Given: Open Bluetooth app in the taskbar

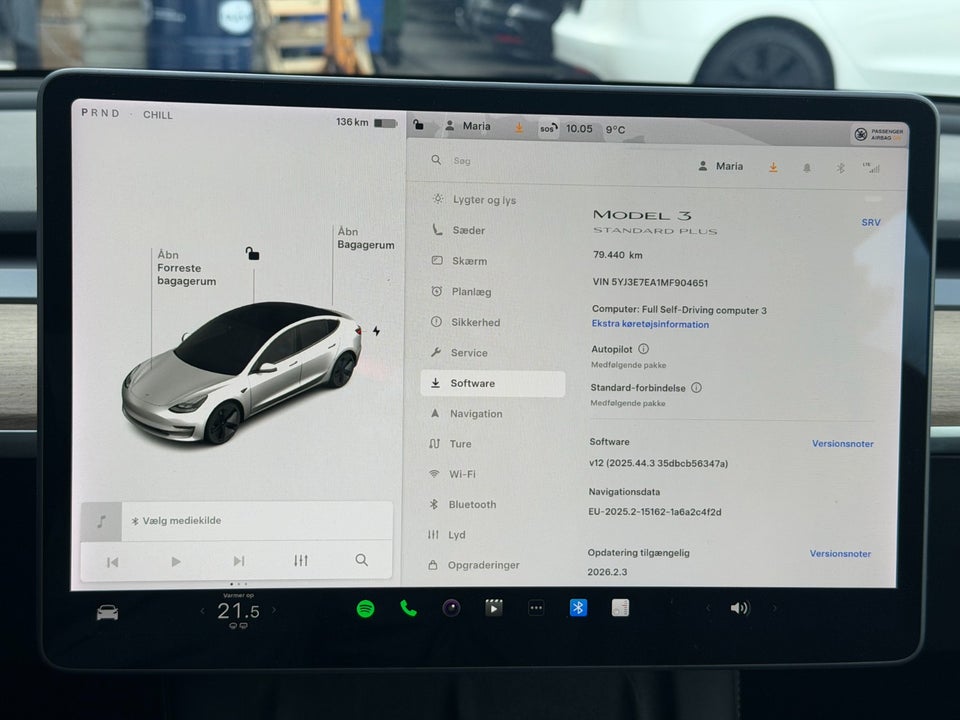Looking at the screenshot, I should click(x=578, y=607).
